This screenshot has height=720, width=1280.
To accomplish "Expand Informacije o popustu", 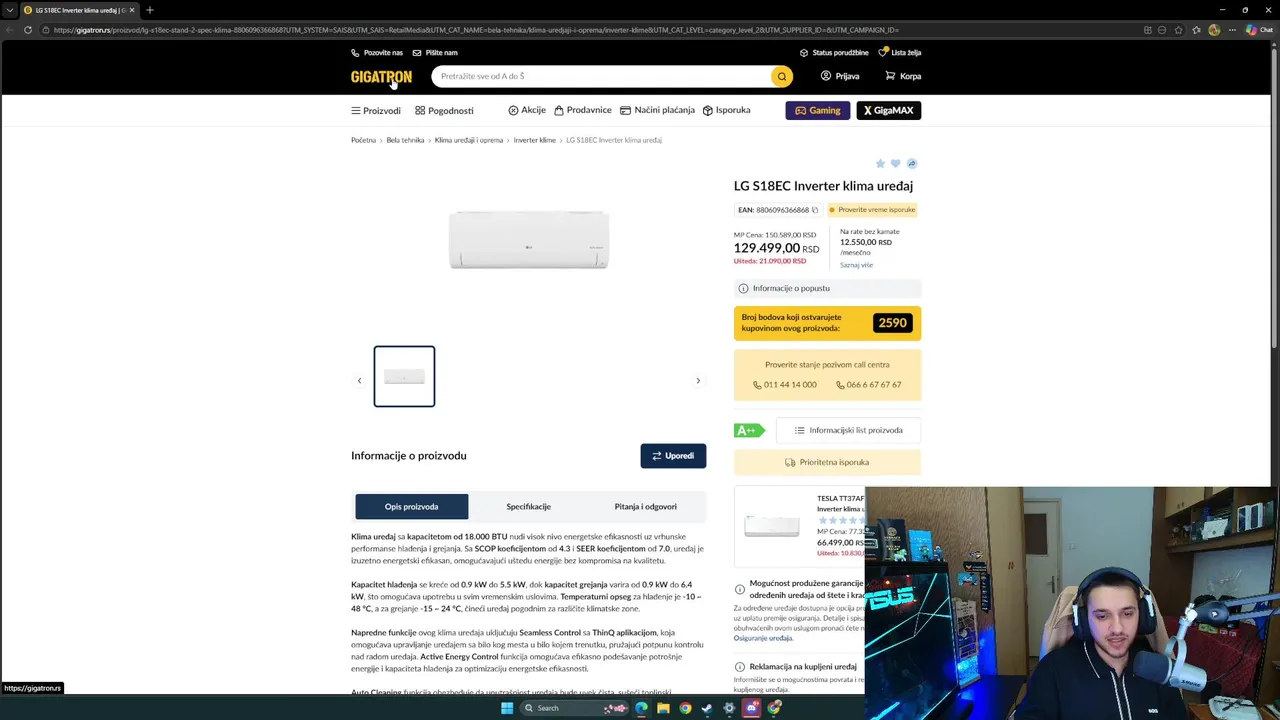I will (x=827, y=288).
